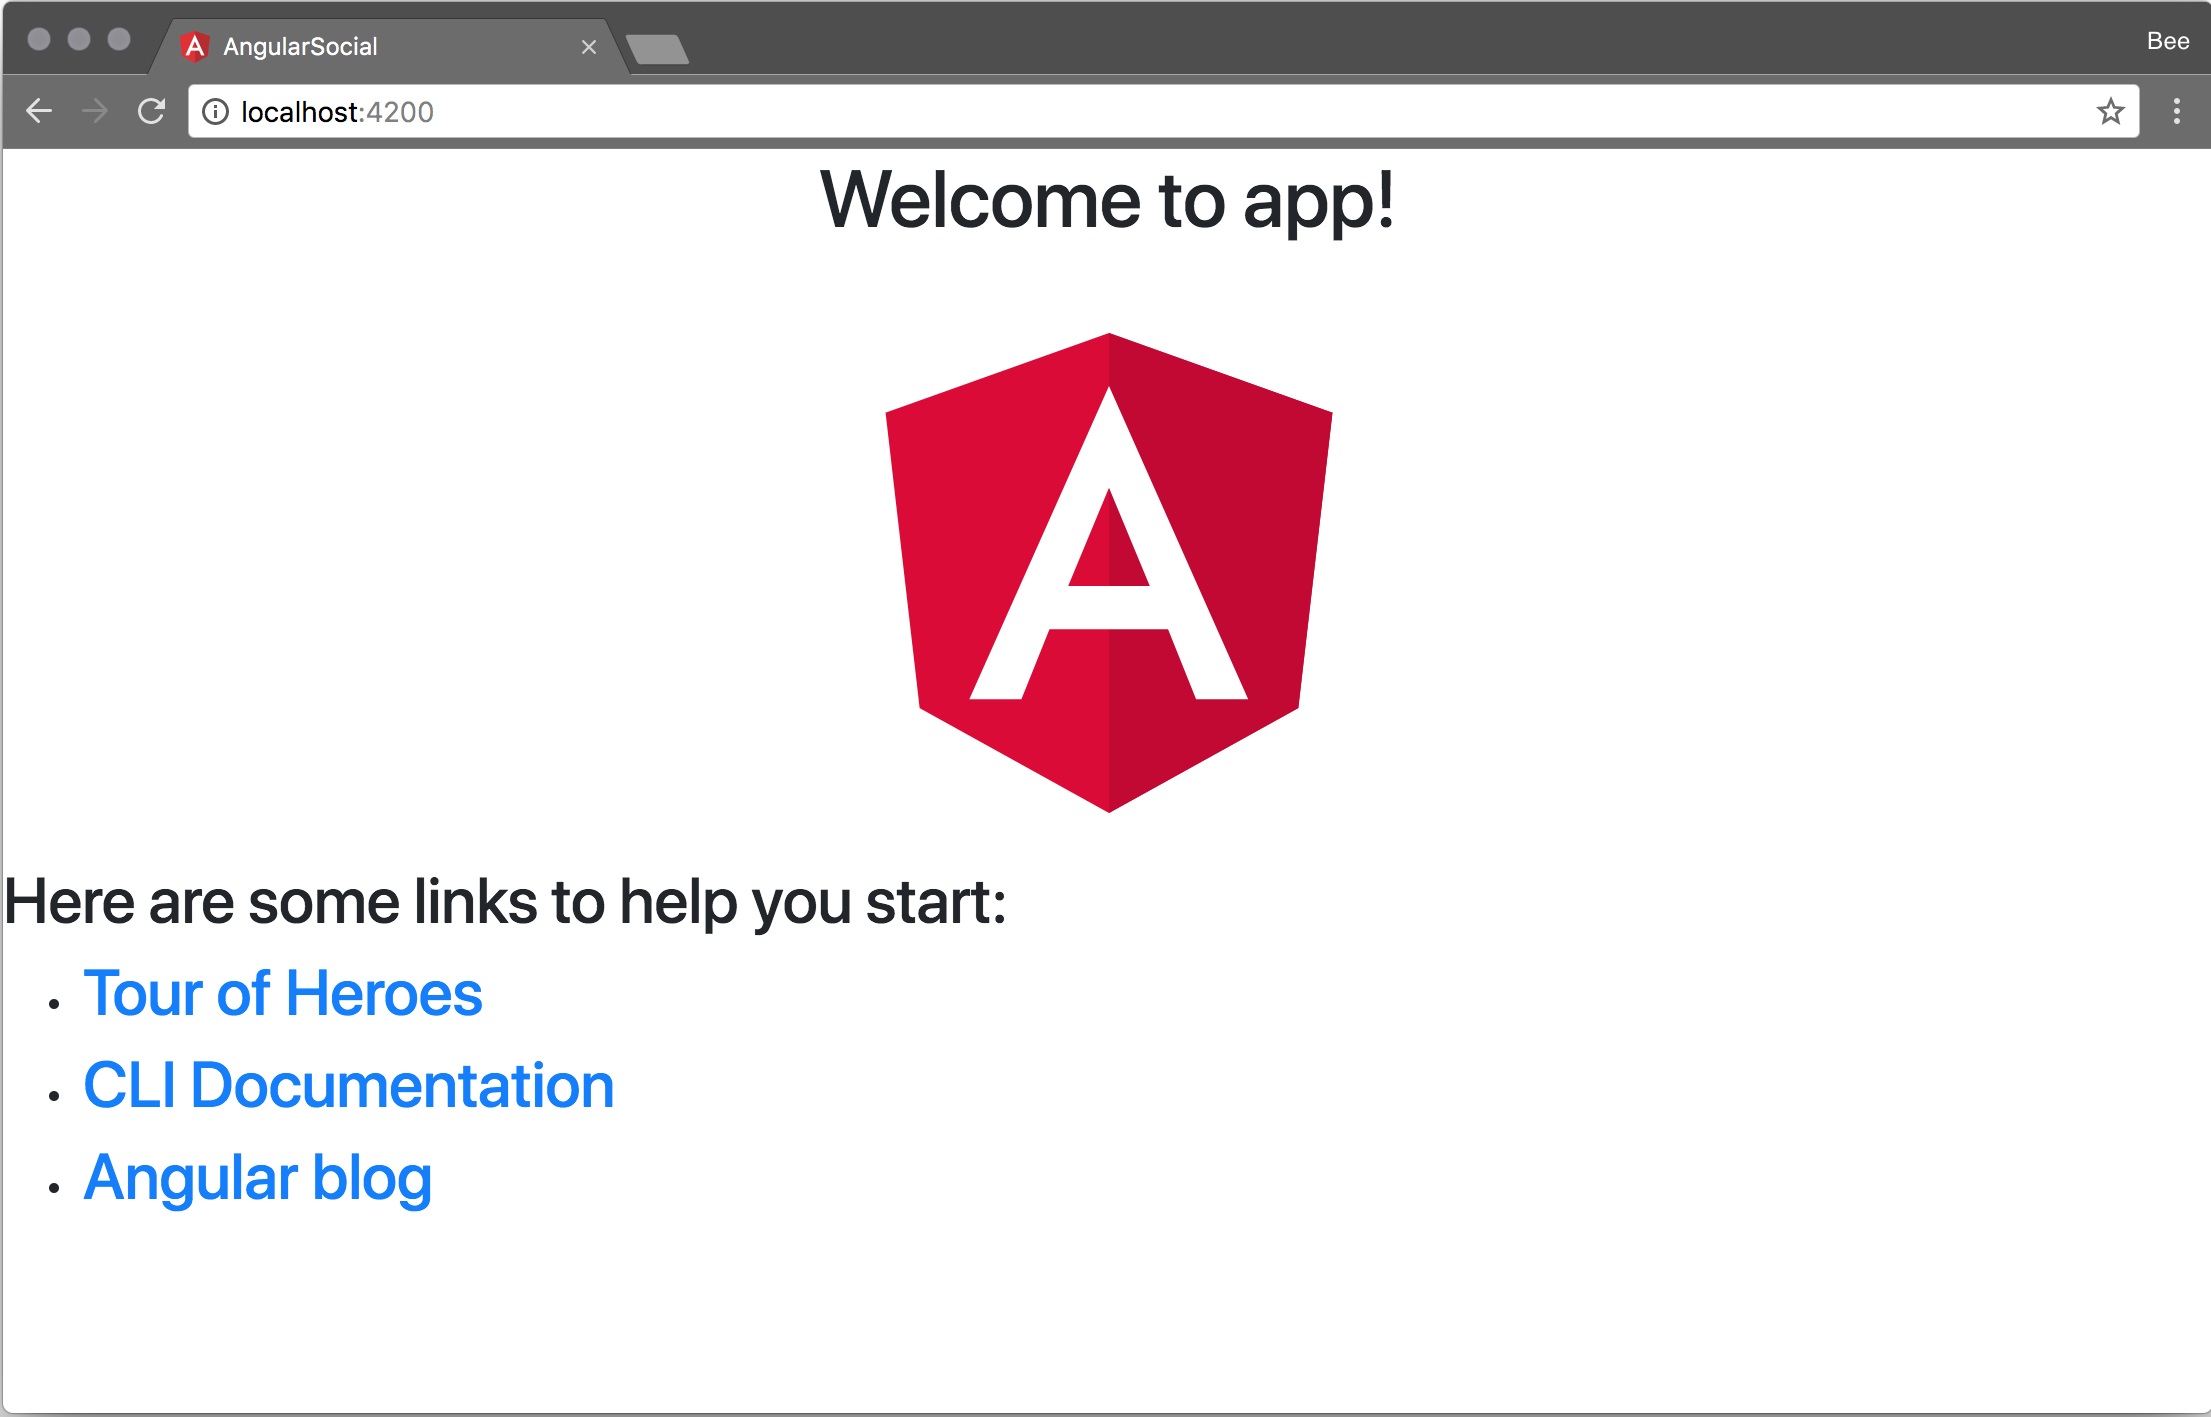The image size is (2211, 1417).
Task: Open a new tab
Action: [657, 49]
